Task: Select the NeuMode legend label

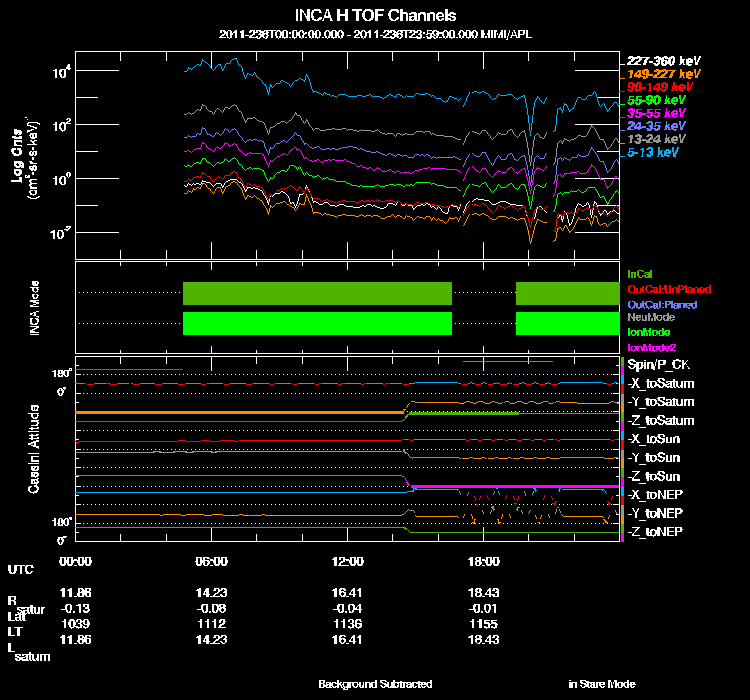Action: click(651, 317)
